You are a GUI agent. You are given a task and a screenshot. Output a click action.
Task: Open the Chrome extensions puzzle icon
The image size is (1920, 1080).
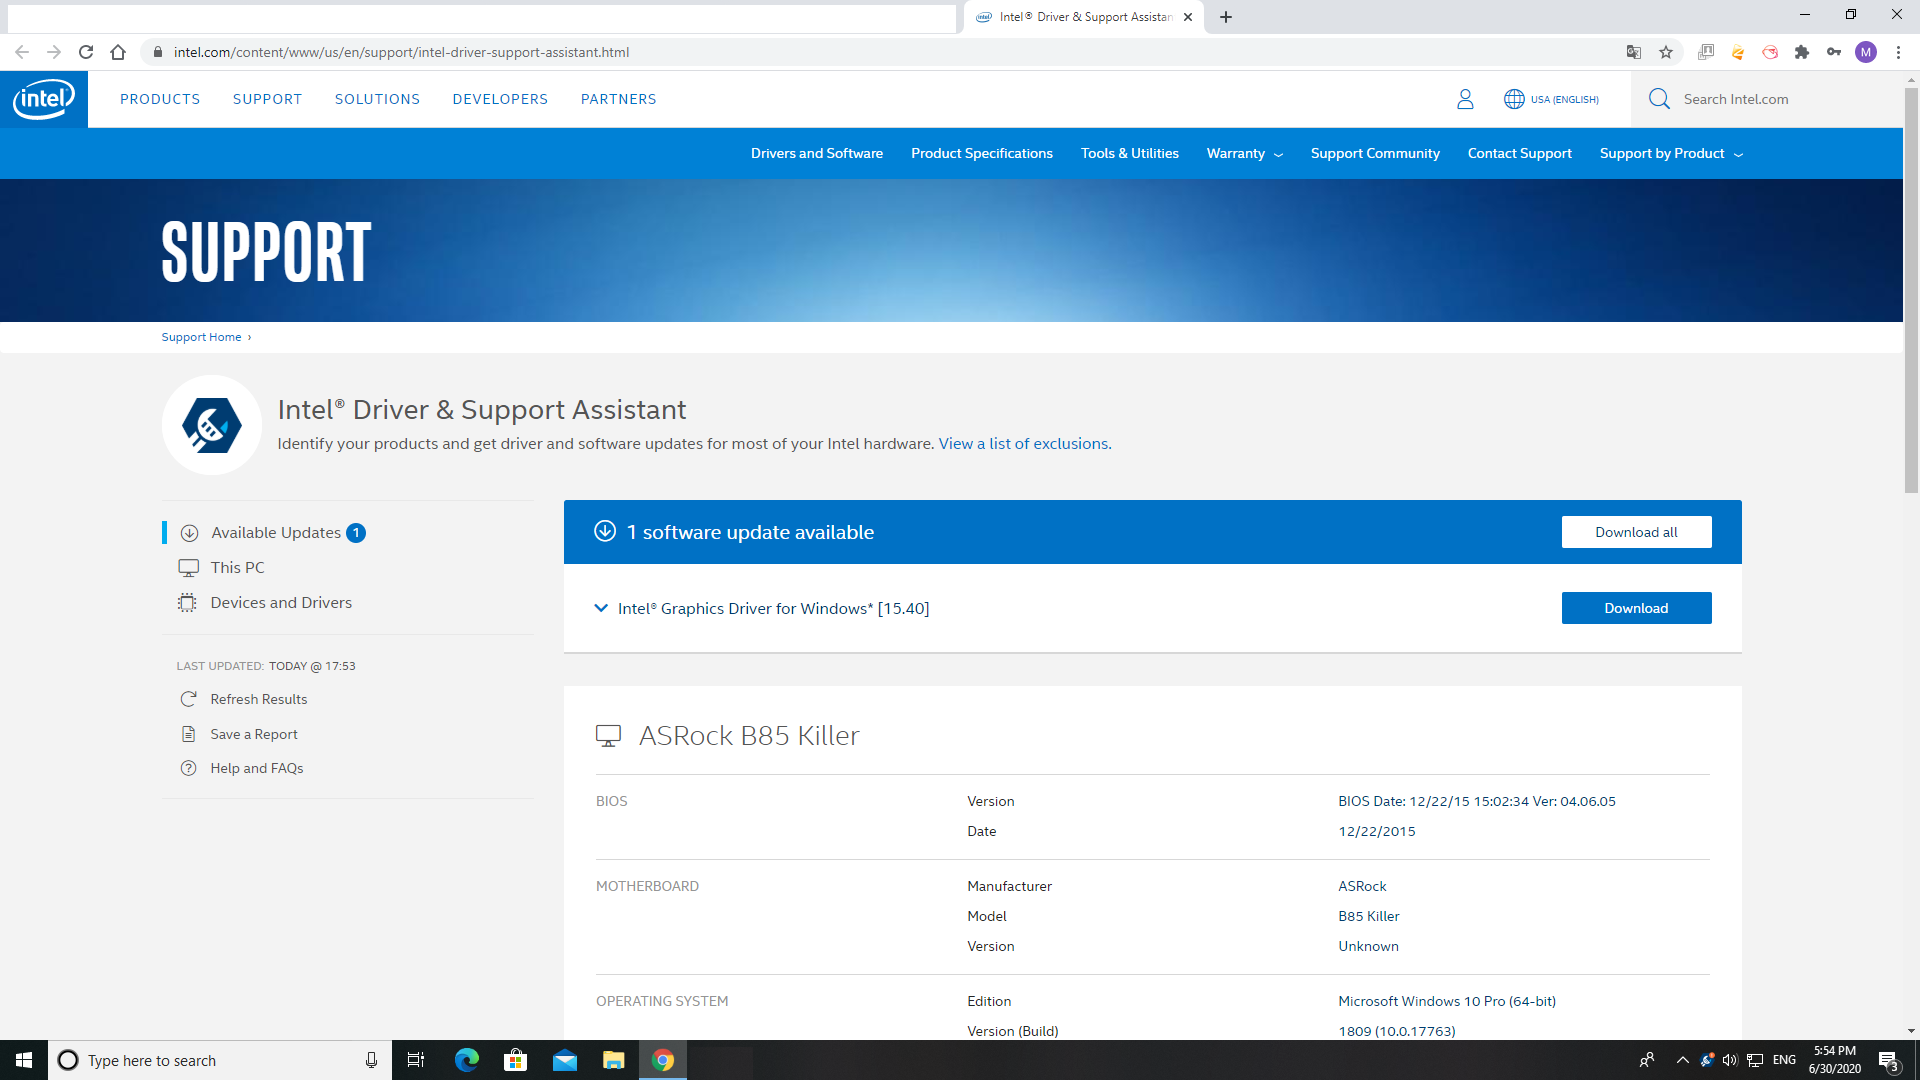[1802, 52]
